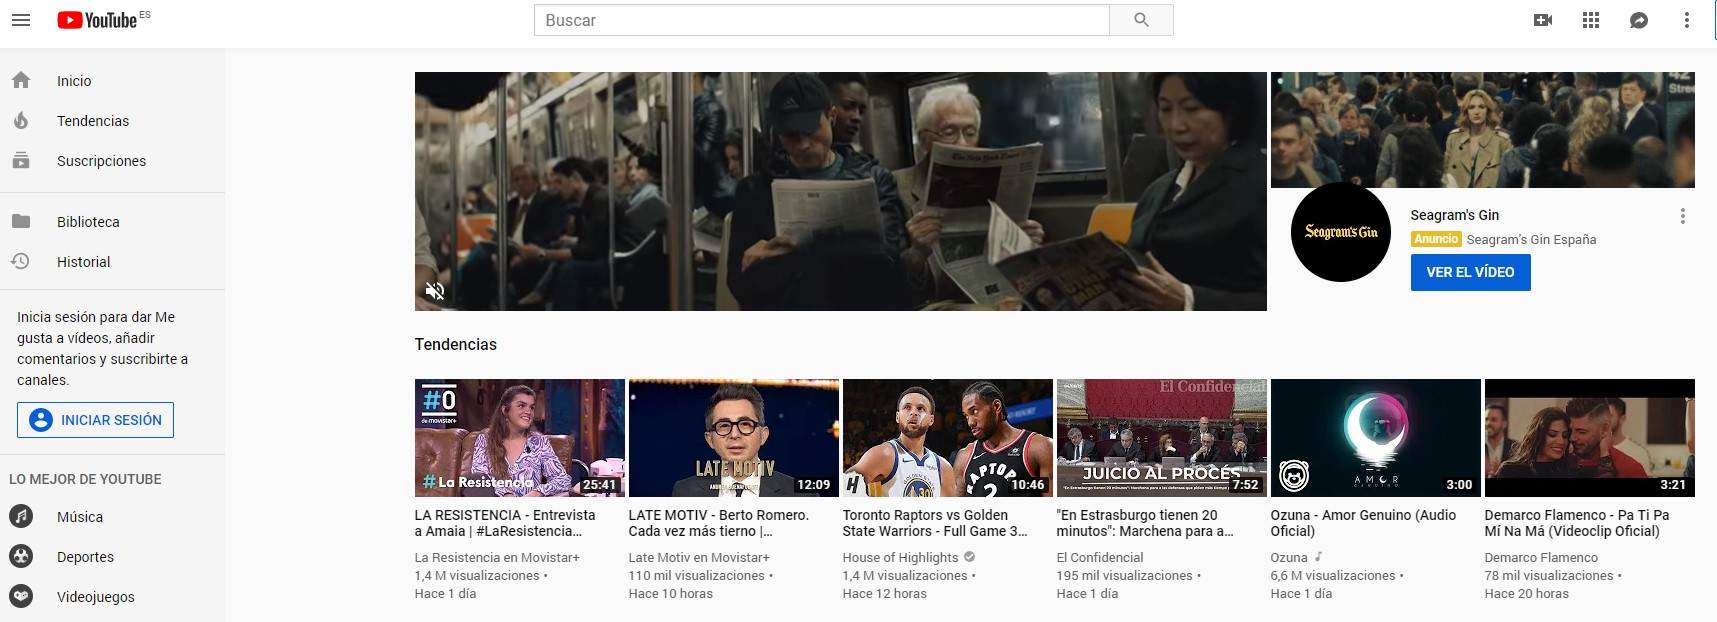The image size is (1717, 622).
Task: Click the search magnifier button
Action: pos(1141,20)
